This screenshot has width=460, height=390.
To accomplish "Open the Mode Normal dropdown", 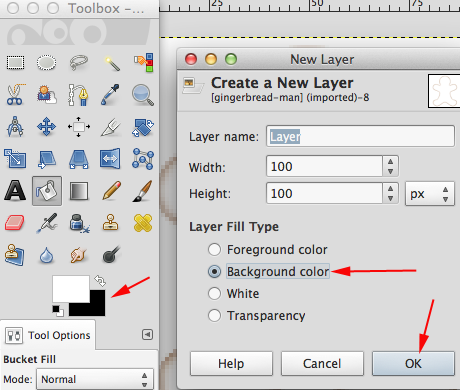I will pos(95,379).
